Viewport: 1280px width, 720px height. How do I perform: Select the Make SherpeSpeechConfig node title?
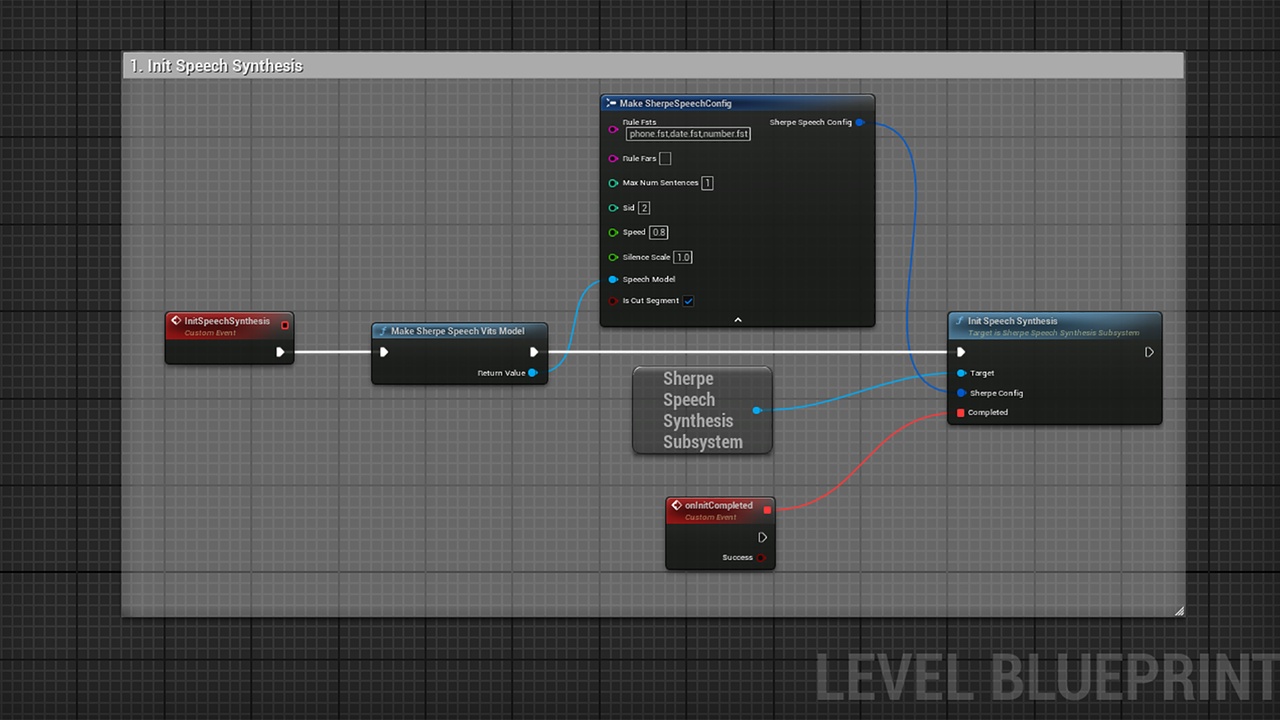tap(675, 103)
